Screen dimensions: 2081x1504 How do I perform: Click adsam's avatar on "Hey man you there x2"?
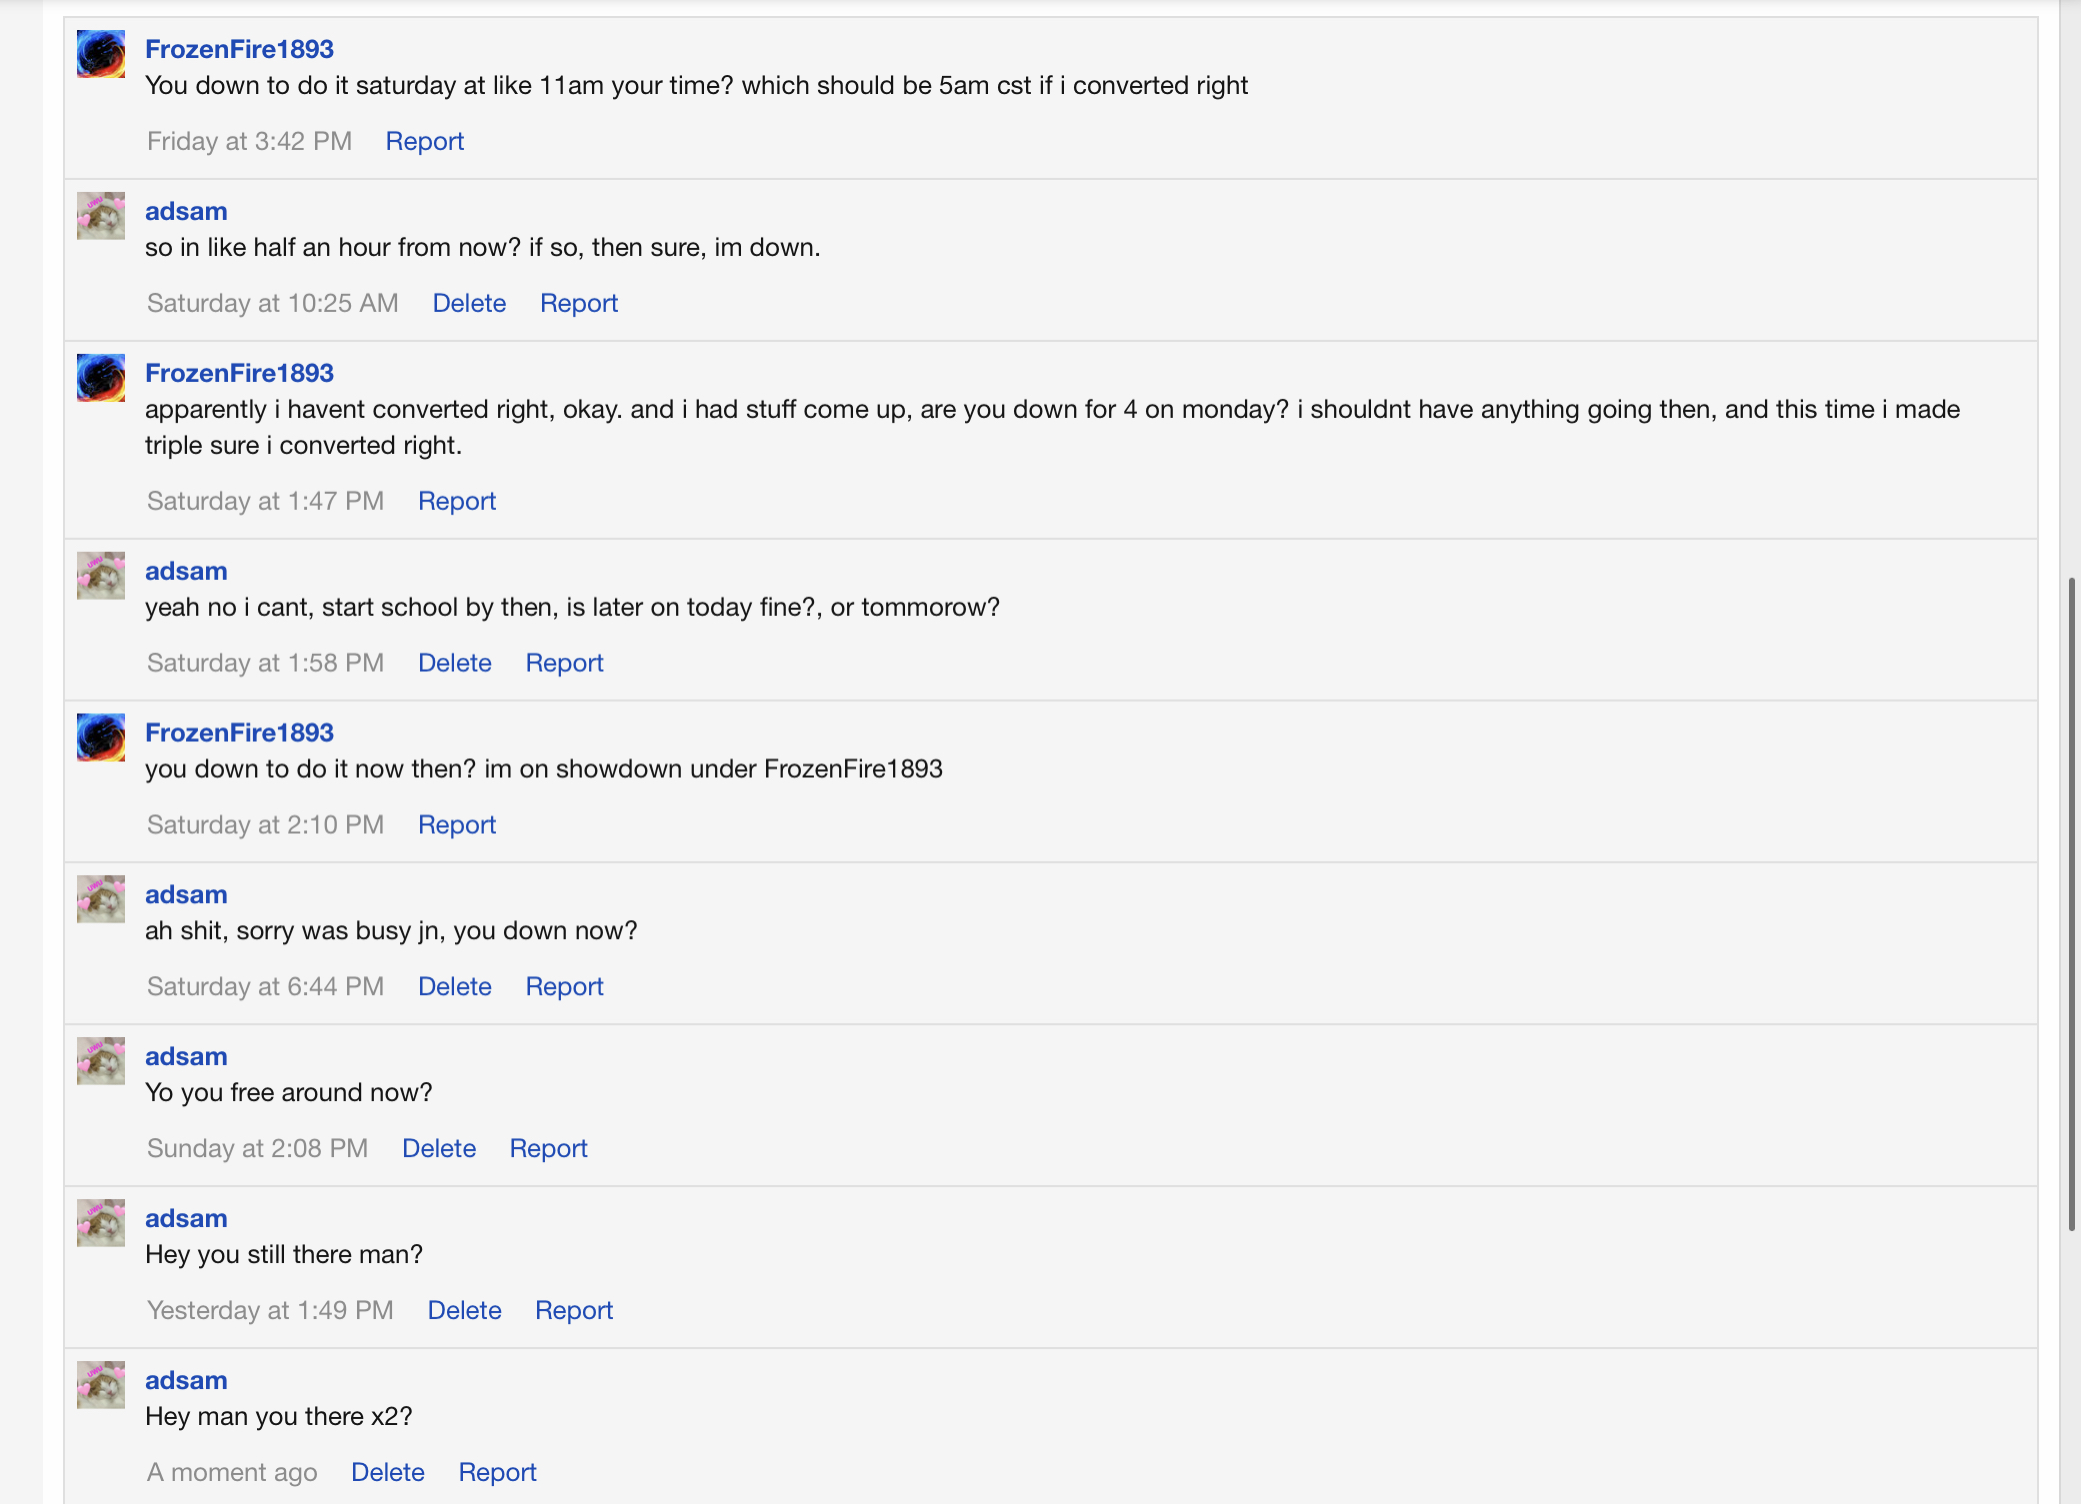pos(101,1385)
